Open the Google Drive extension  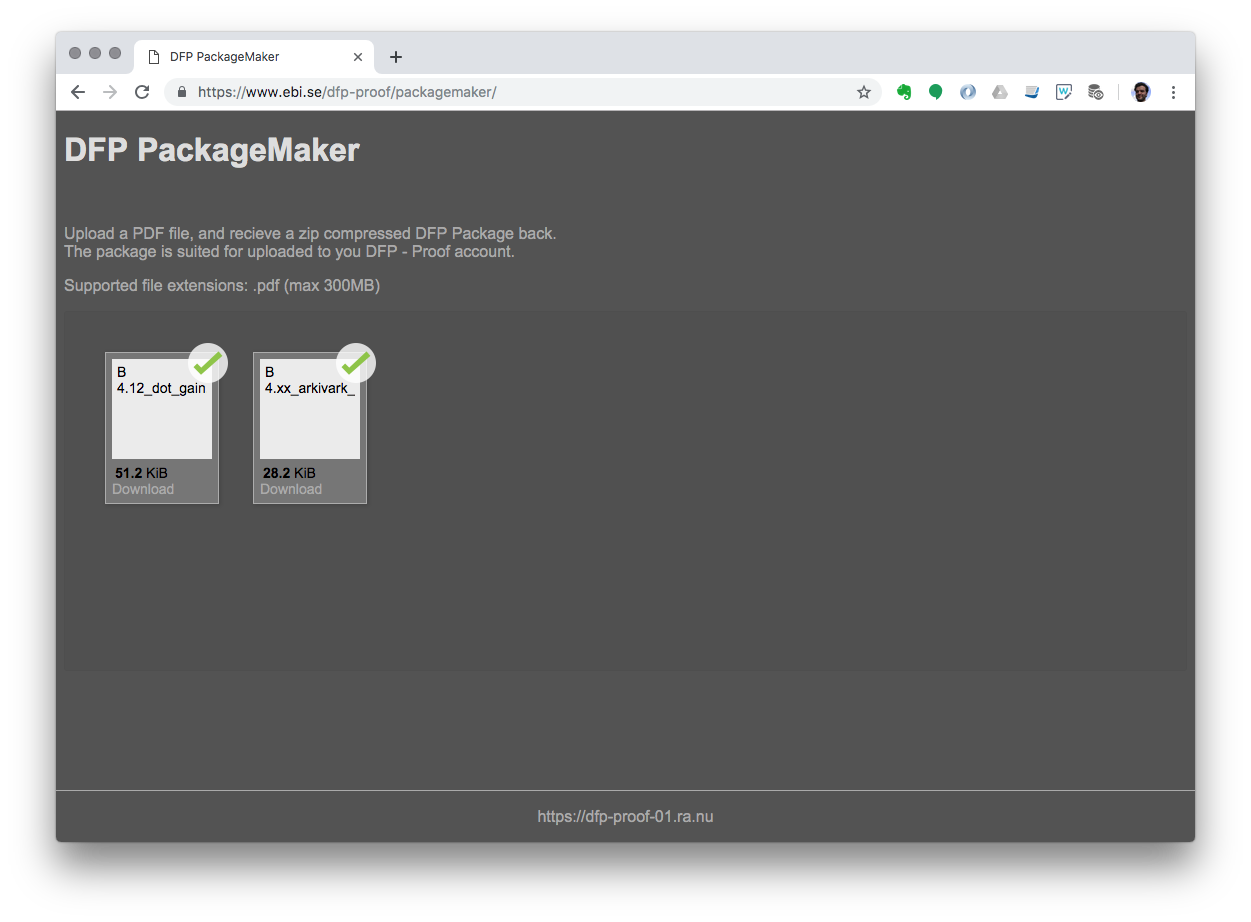click(1000, 92)
